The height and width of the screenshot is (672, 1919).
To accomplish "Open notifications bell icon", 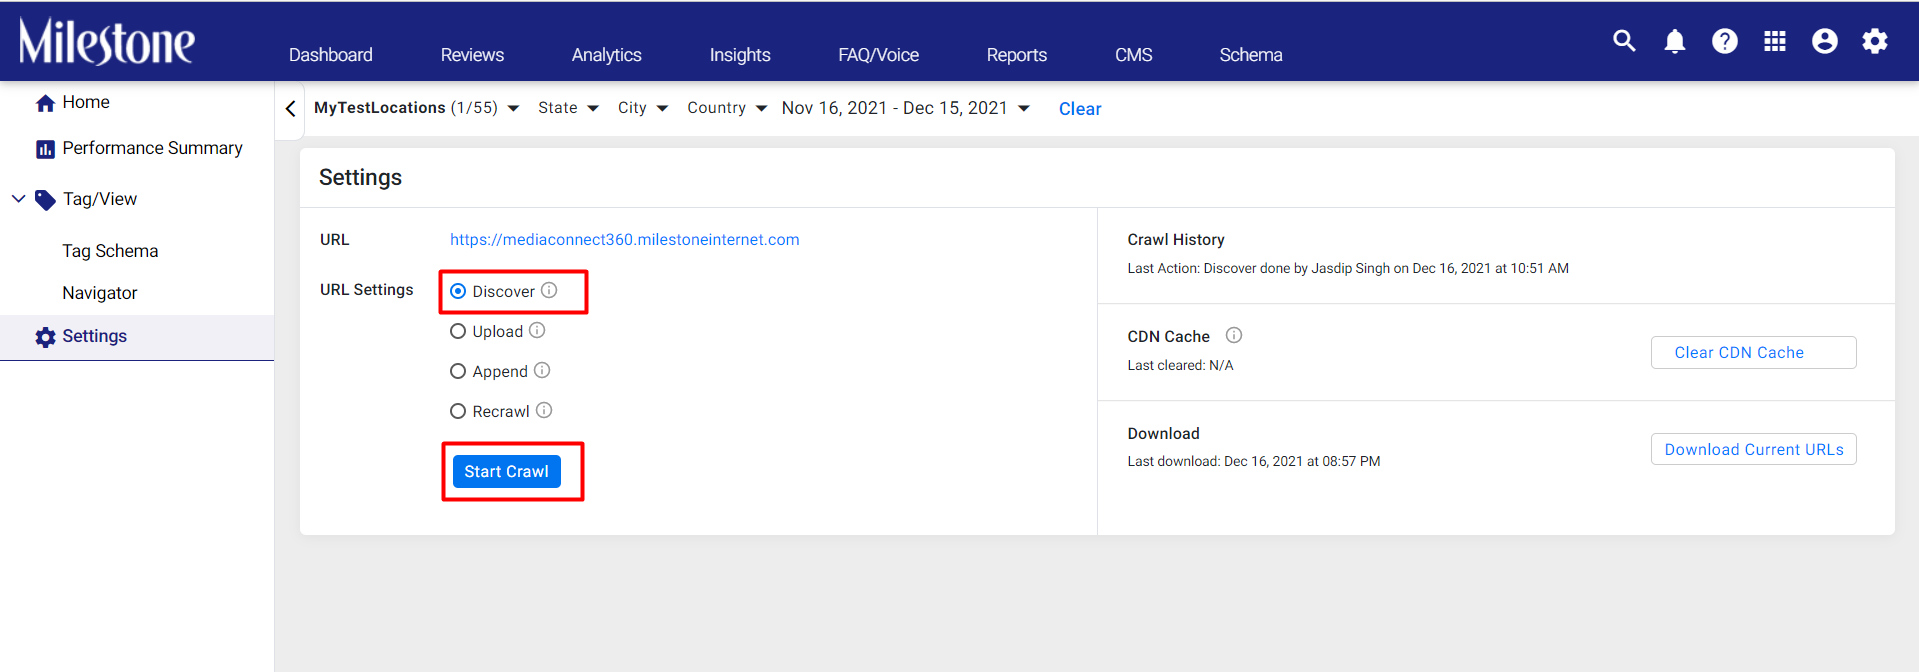I will (x=1675, y=41).
